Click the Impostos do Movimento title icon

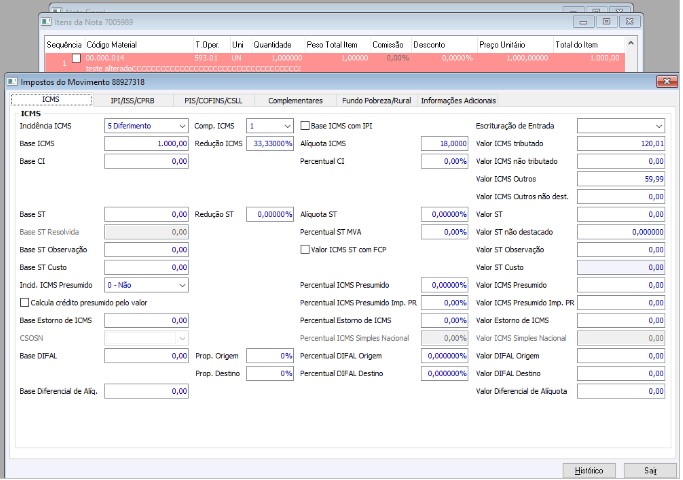point(12,82)
